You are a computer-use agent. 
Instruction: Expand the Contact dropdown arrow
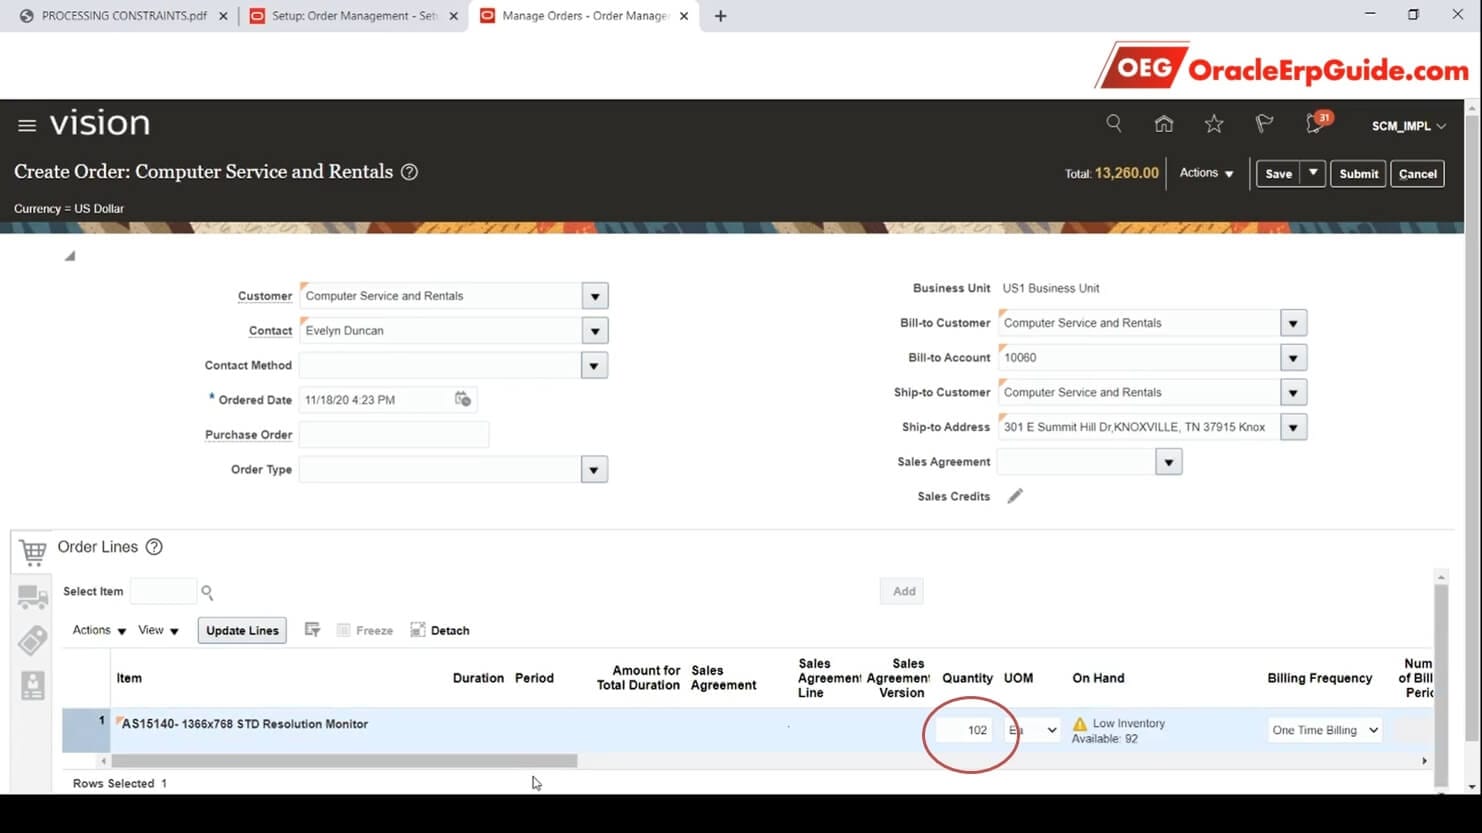(595, 331)
